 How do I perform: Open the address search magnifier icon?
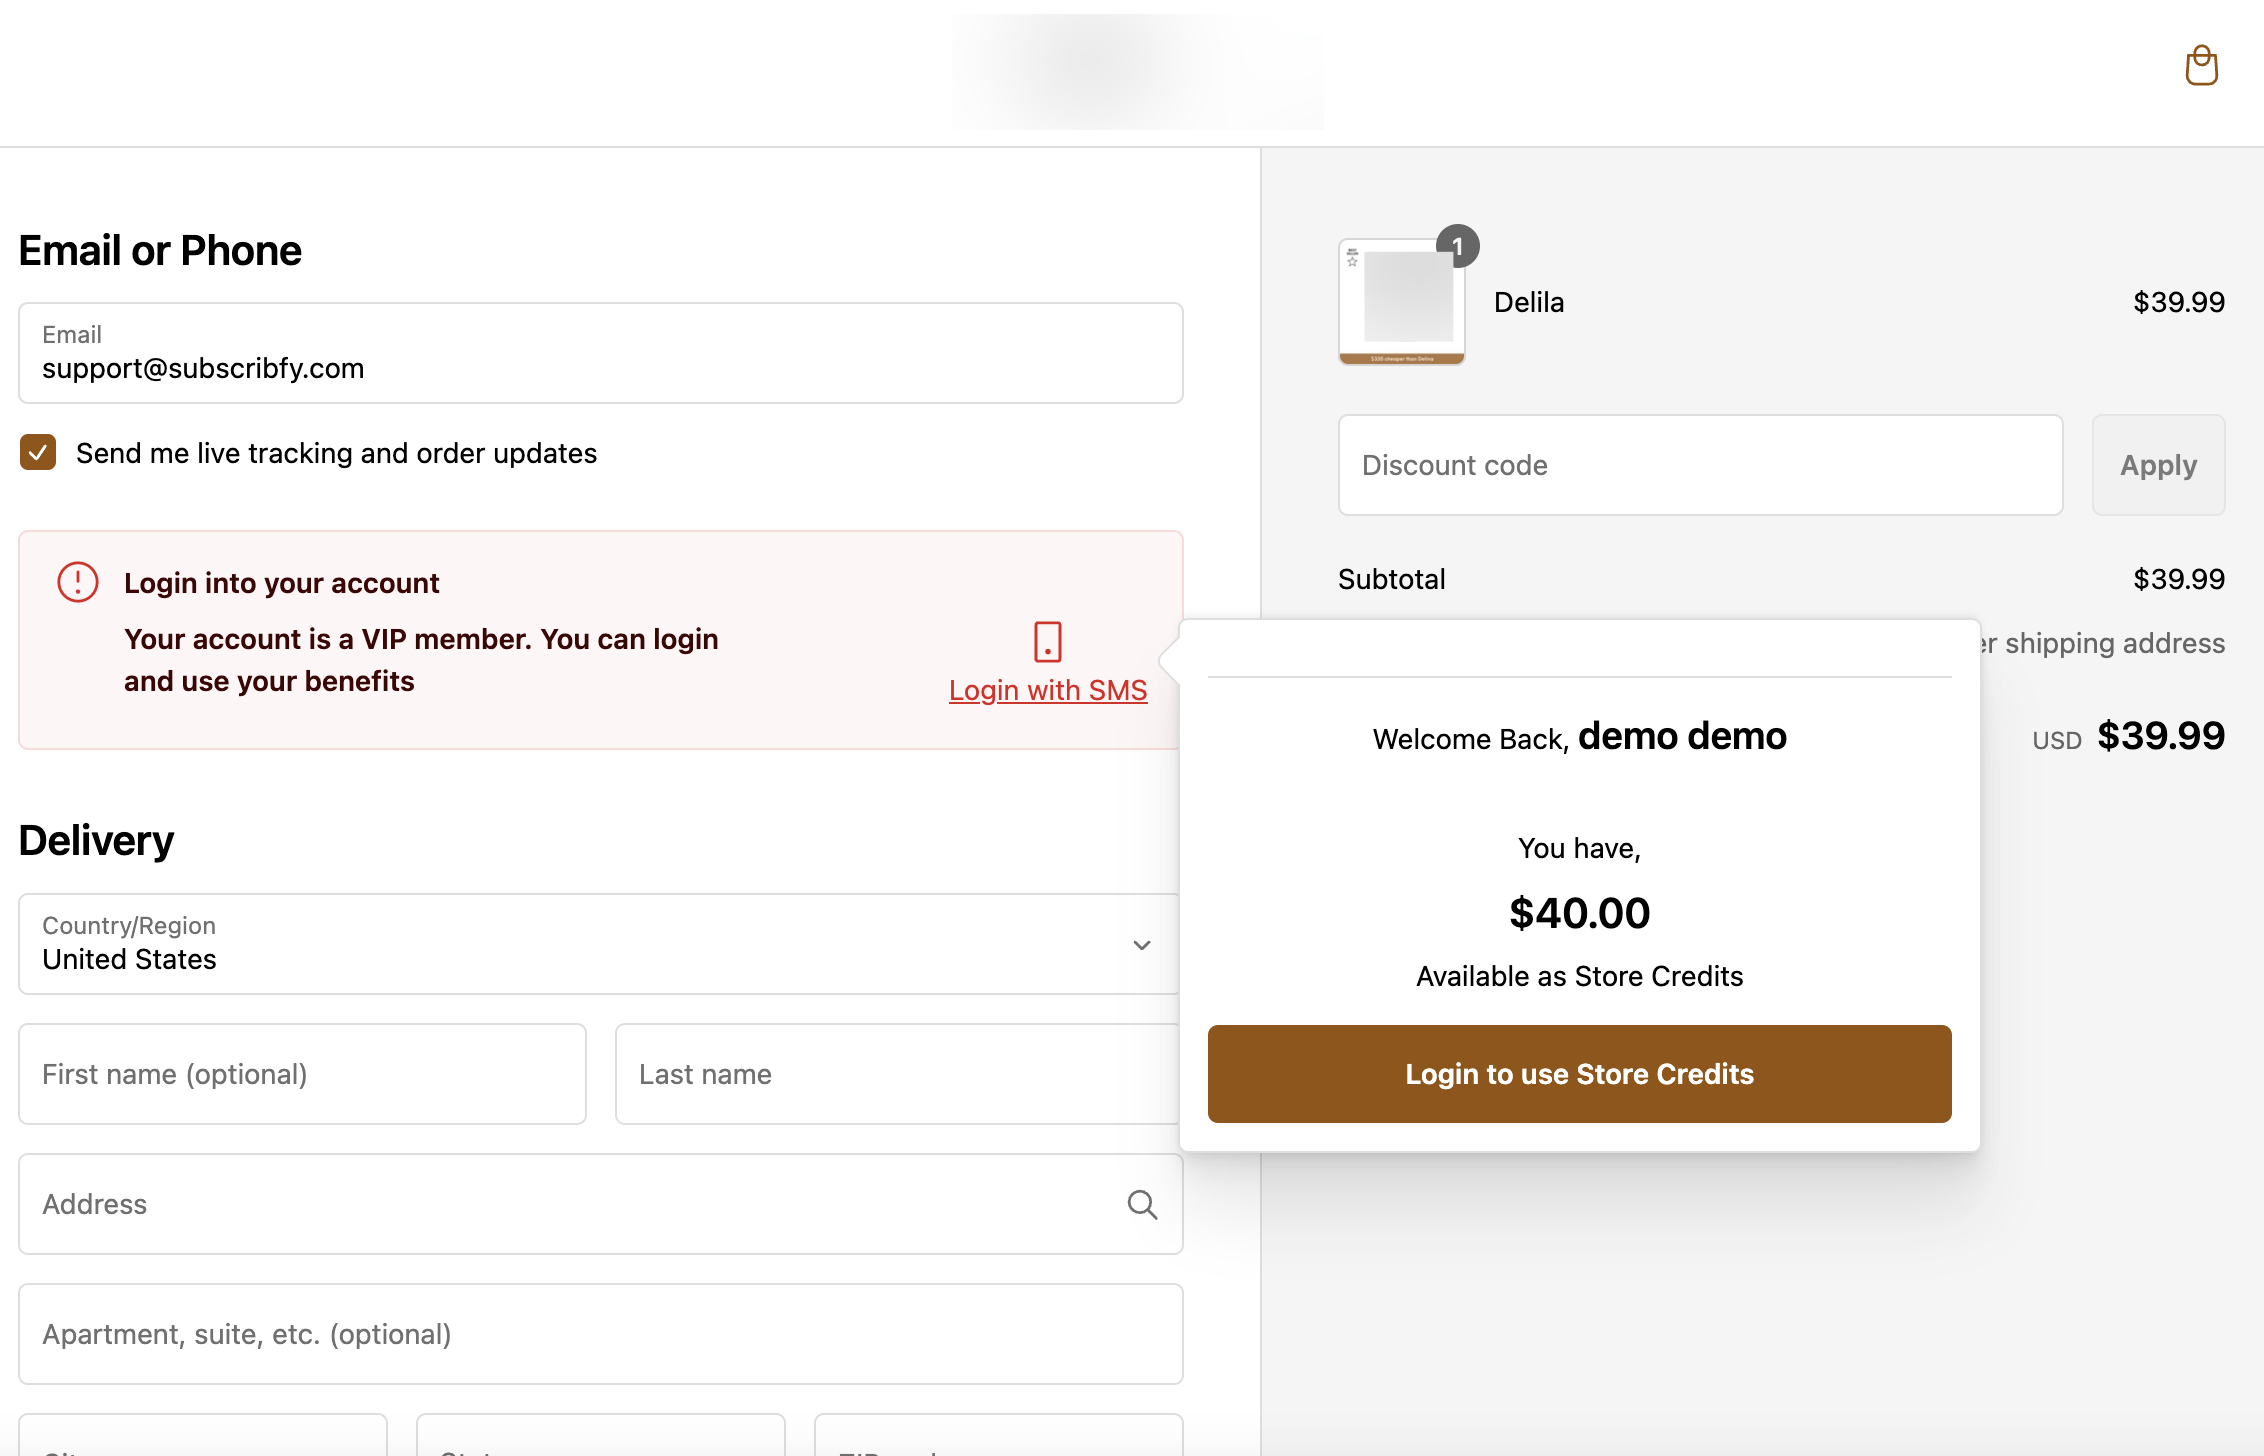1141,1204
